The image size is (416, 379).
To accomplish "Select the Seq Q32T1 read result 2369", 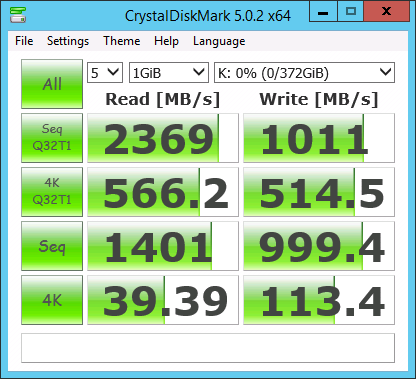I will tap(163, 138).
